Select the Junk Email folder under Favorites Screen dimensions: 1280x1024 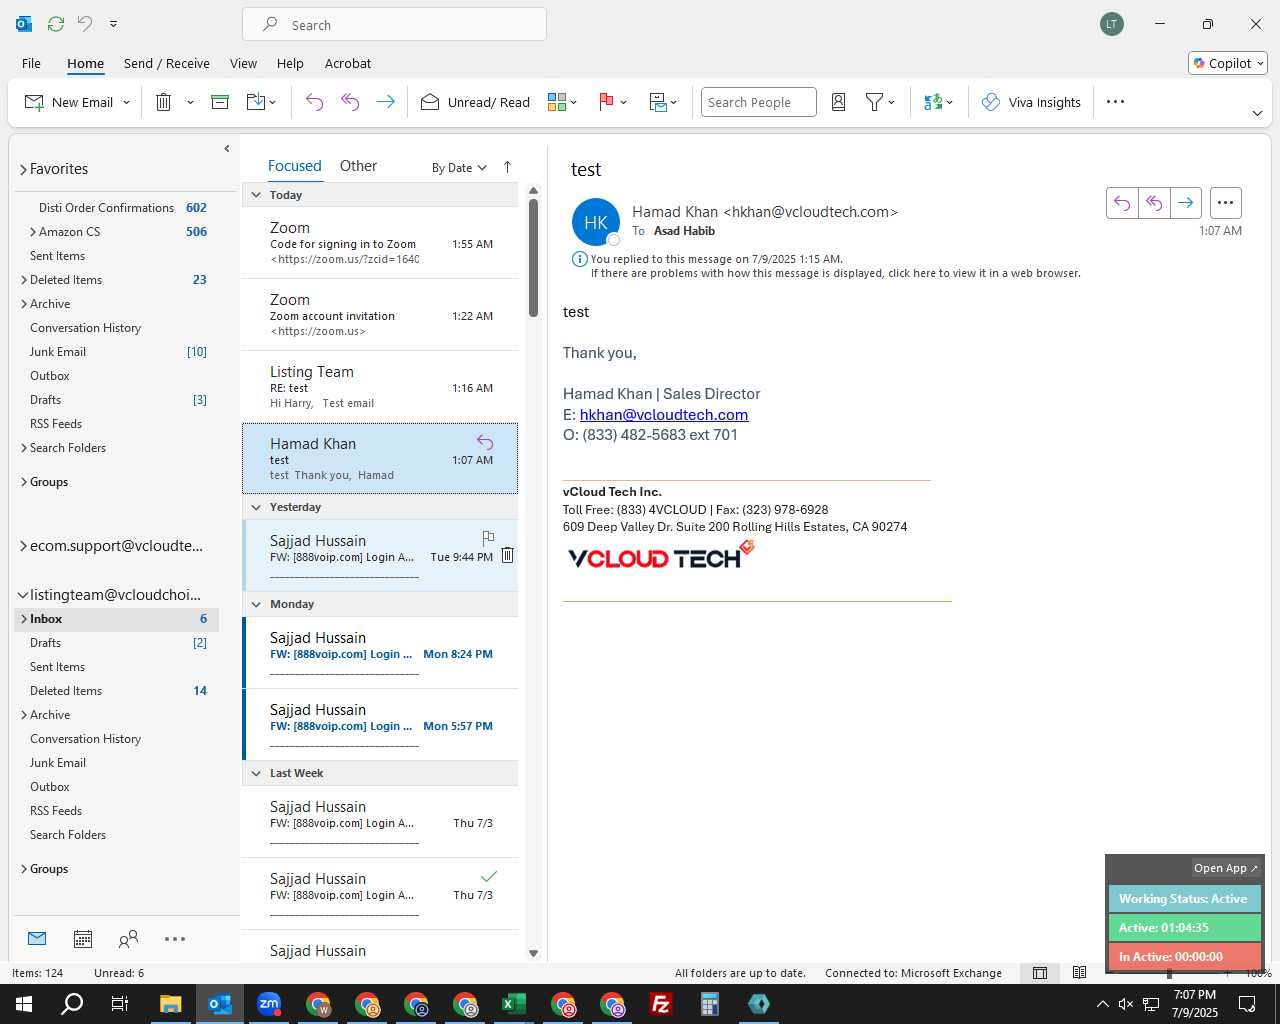58,352
